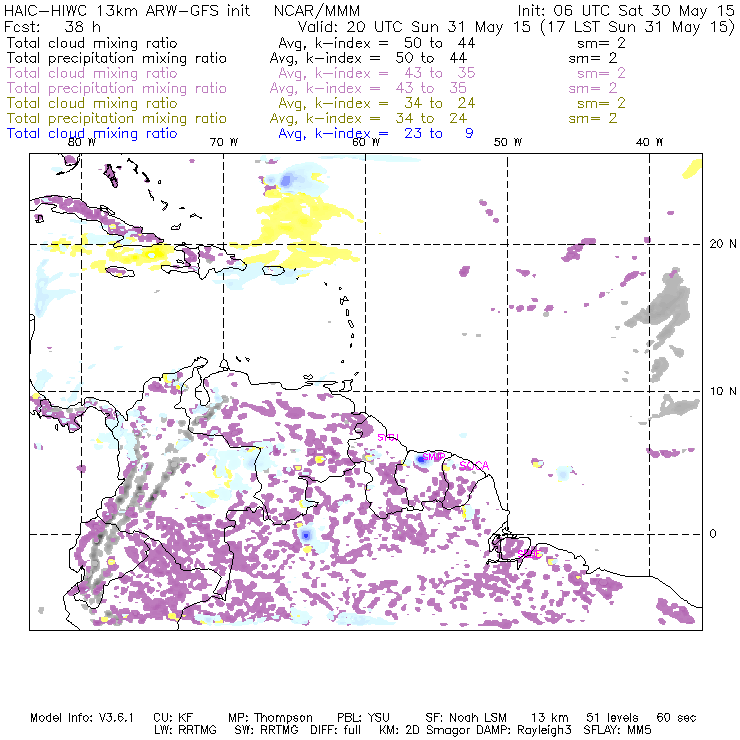The height and width of the screenshot is (740, 740).
Task: Click the 'Fcst: 38 h' forecast hour
Action: [x=52, y=27]
